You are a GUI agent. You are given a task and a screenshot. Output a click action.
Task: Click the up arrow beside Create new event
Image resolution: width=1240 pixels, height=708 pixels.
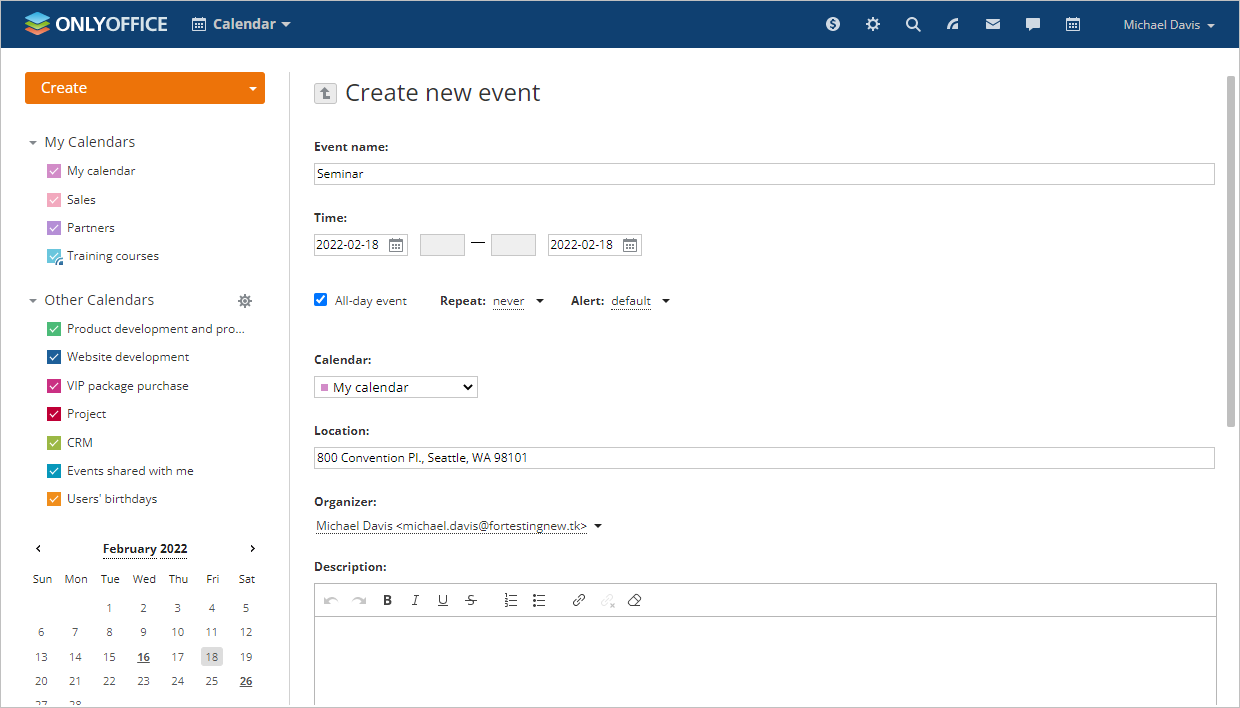(325, 93)
